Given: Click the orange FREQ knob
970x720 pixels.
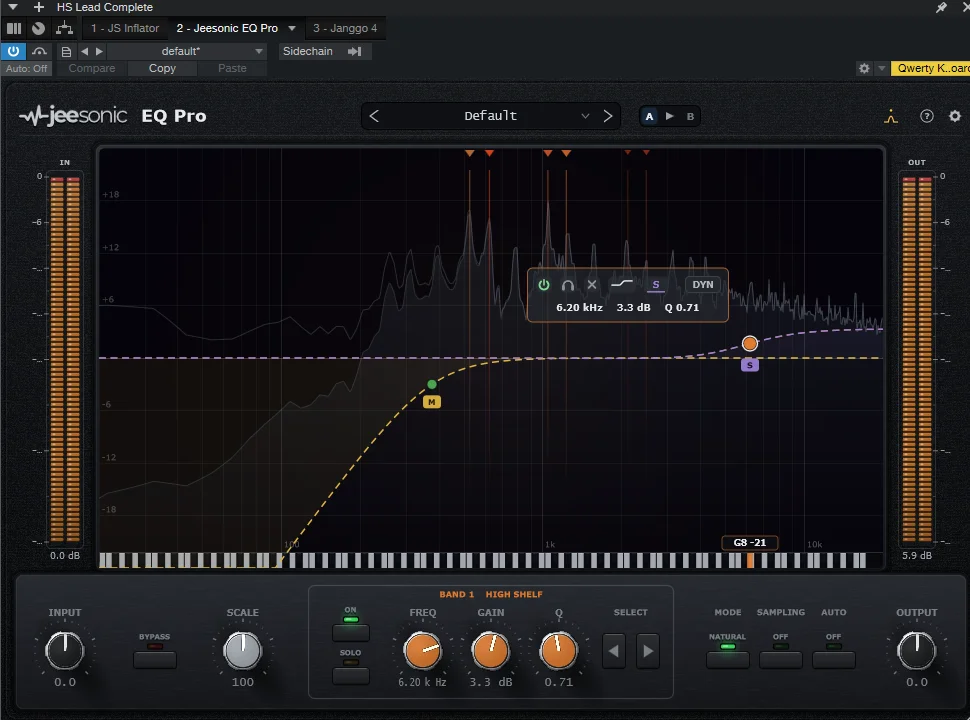Looking at the screenshot, I should point(423,651).
